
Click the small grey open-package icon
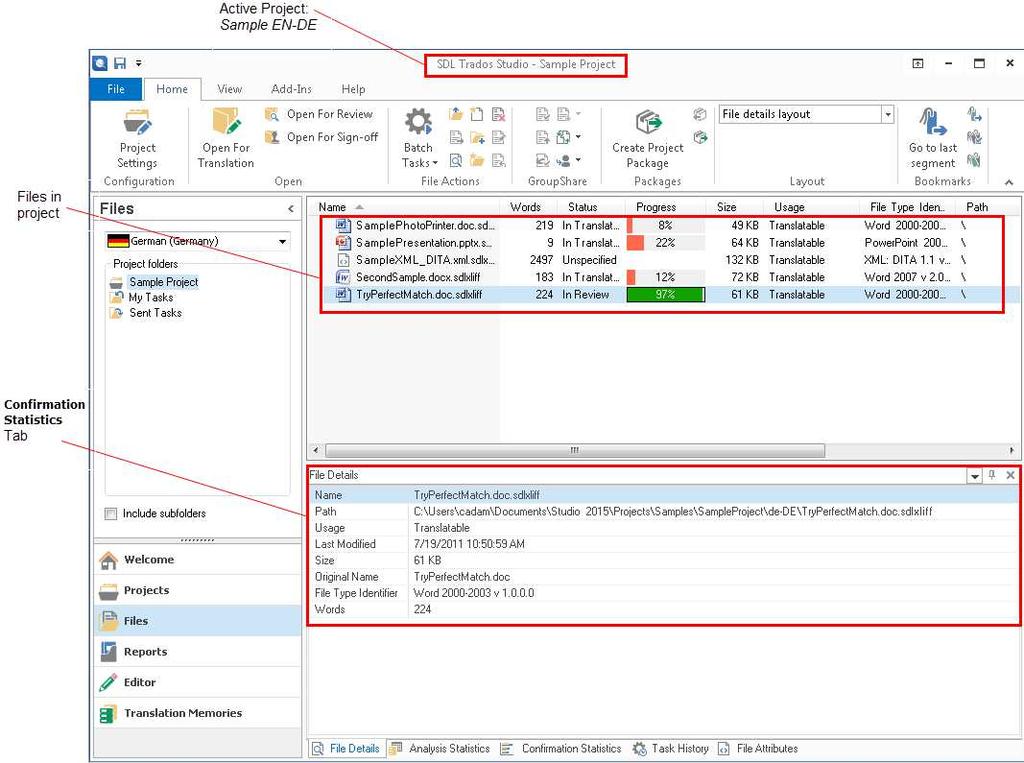point(700,114)
